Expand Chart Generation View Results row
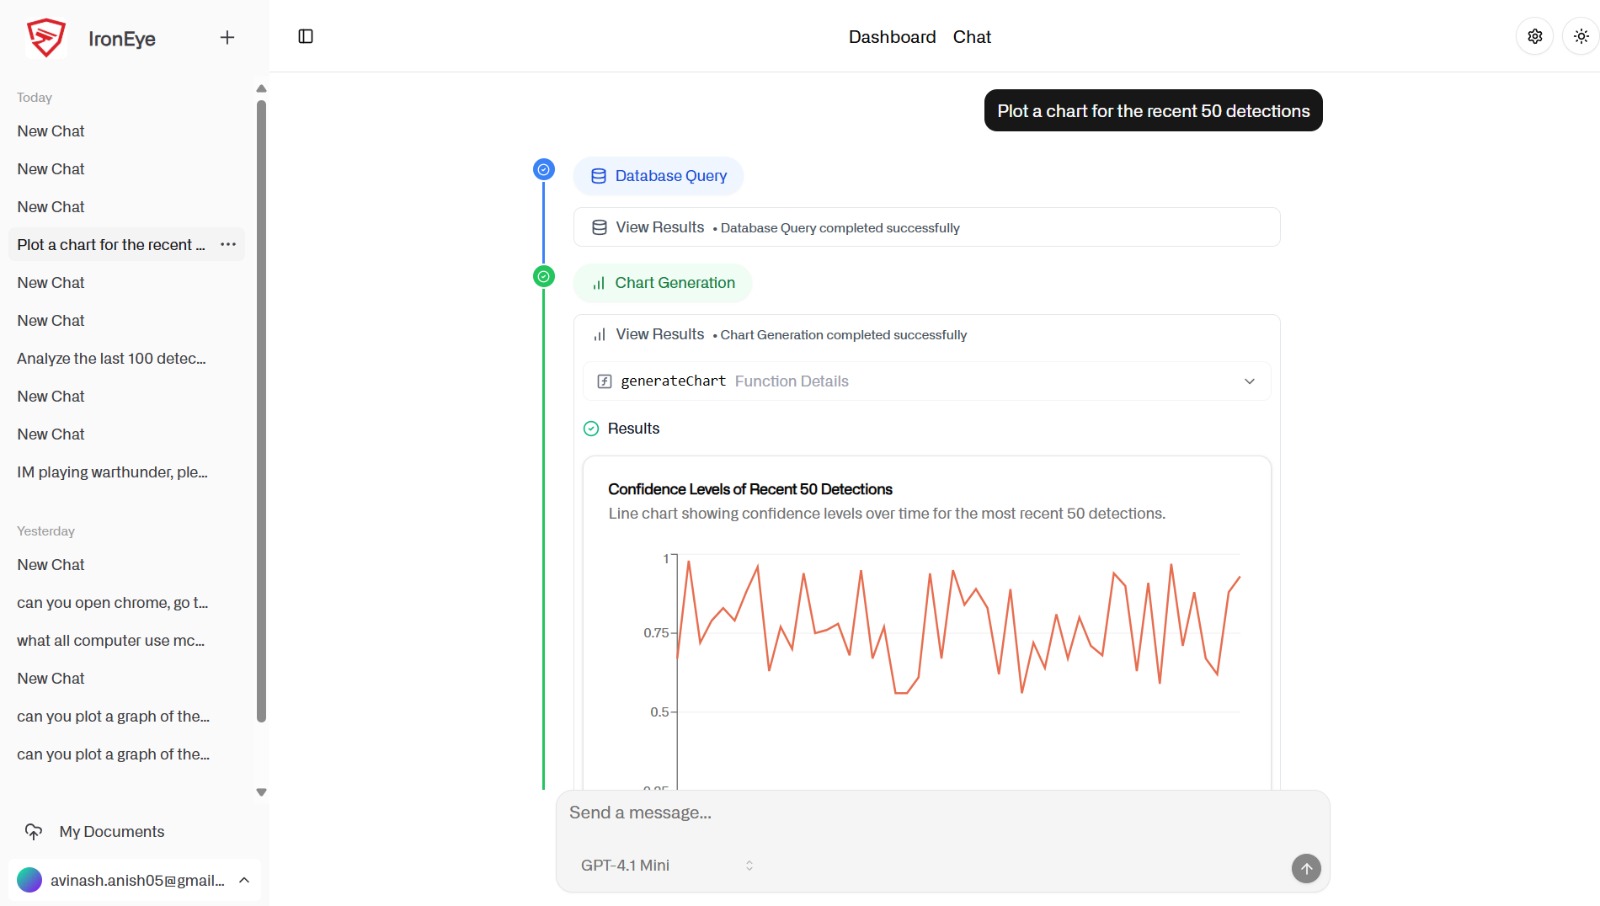Screen dimensions: 1600x906 [927, 335]
